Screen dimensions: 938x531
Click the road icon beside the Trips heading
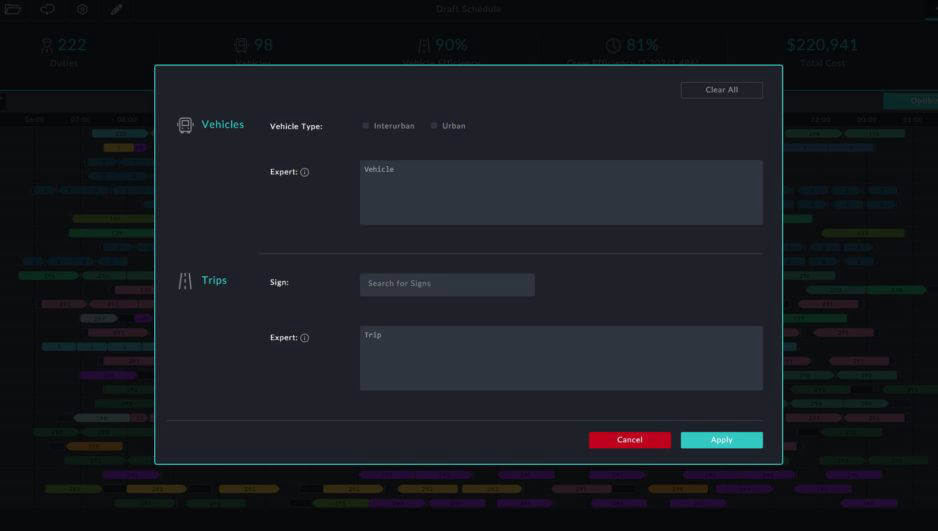(x=185, y=281)
